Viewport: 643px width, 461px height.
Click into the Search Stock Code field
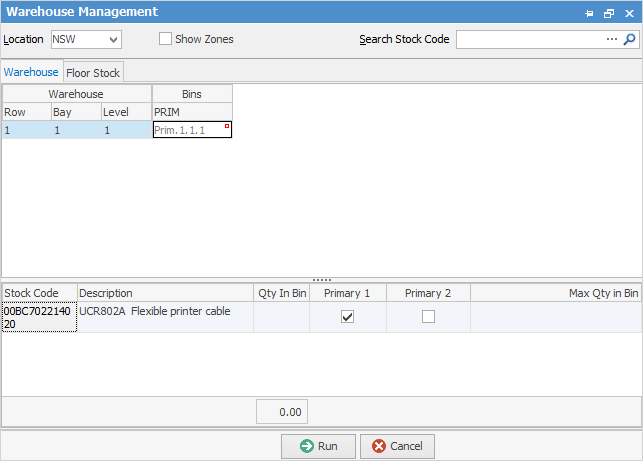click(x=530, y=40)
